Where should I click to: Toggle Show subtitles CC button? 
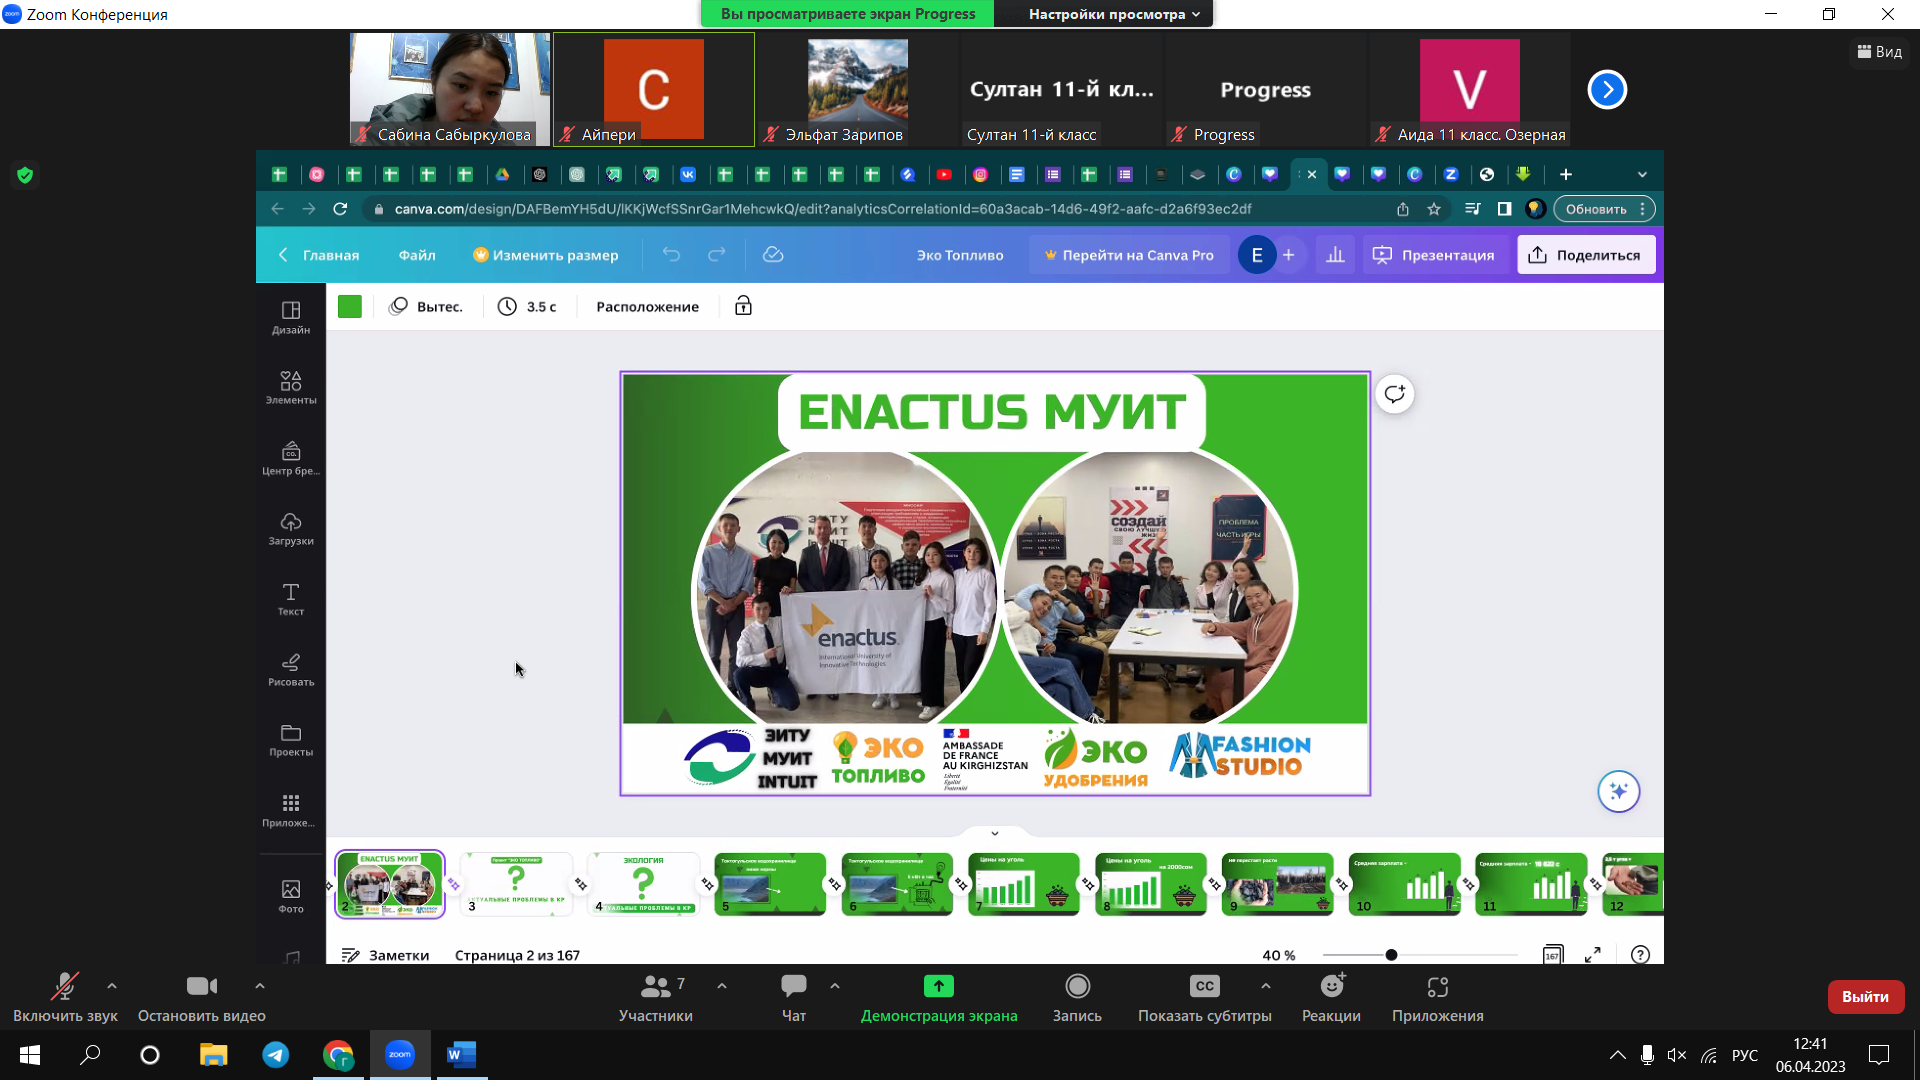coord(1205,998)
